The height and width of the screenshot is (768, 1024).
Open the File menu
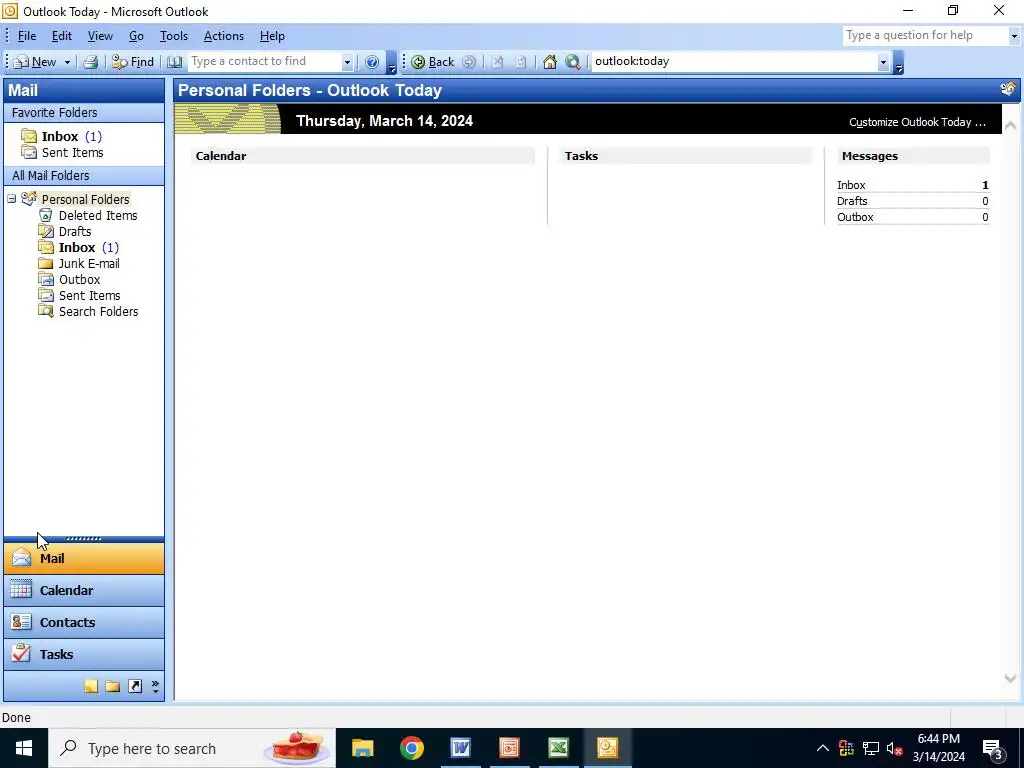tap(27, 36)
